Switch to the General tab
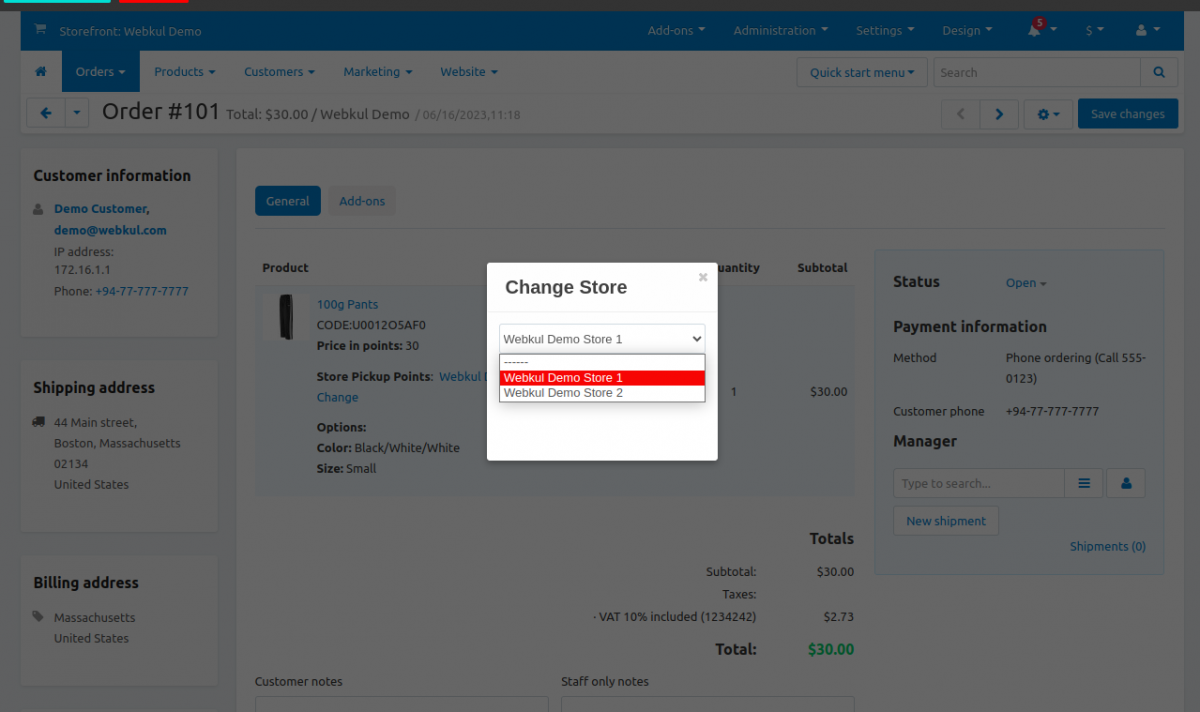Viewport: 1200px width, 712px height. tap(288, 201)
